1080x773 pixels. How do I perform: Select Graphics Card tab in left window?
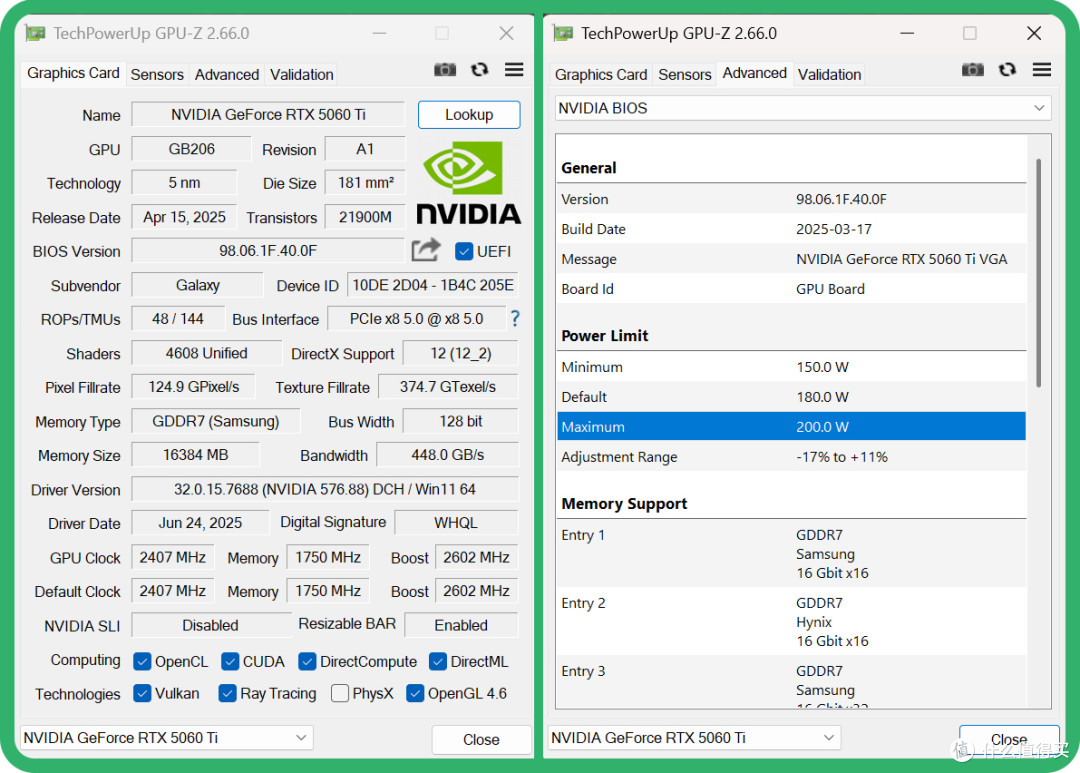click(73, 73)
